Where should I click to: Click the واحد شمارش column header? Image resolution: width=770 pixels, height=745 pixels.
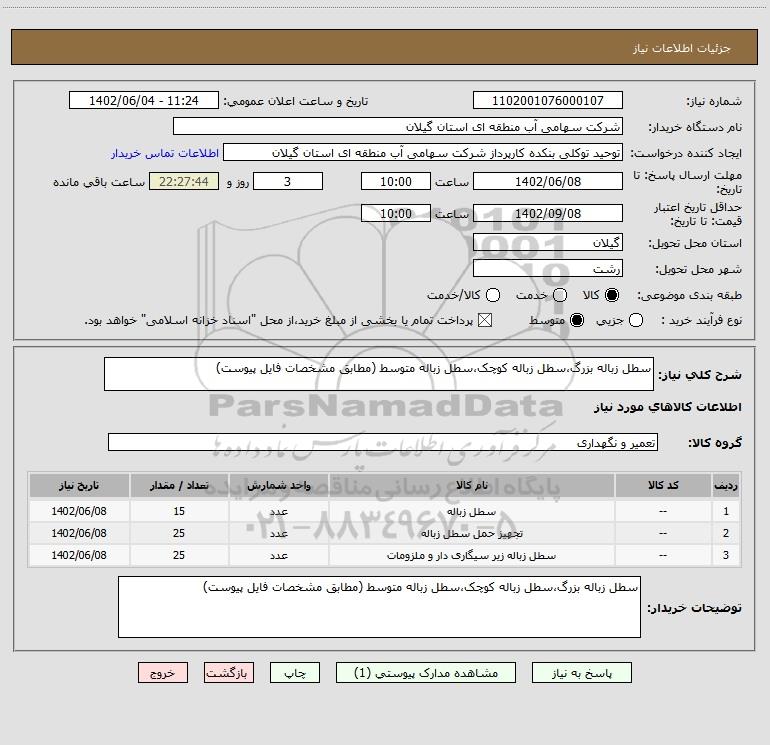pos(278,486)
